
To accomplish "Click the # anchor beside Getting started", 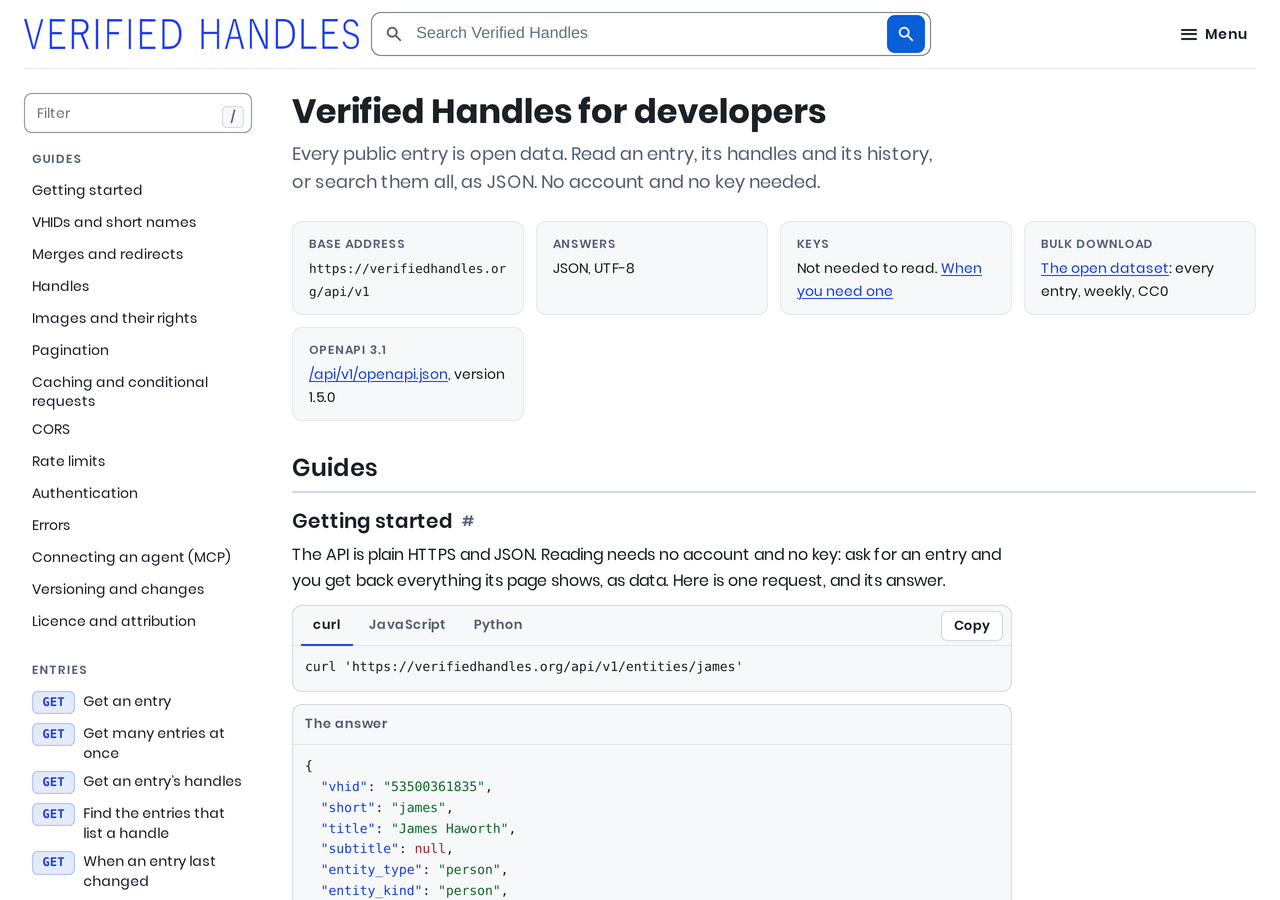I will (x=468, y=521).
